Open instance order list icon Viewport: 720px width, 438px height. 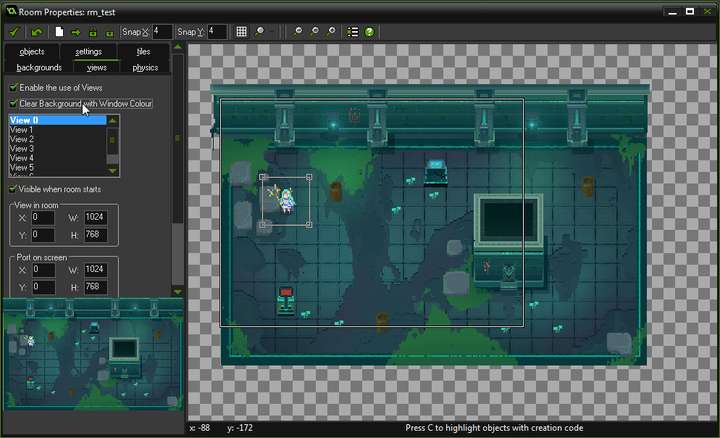point(353,32)
